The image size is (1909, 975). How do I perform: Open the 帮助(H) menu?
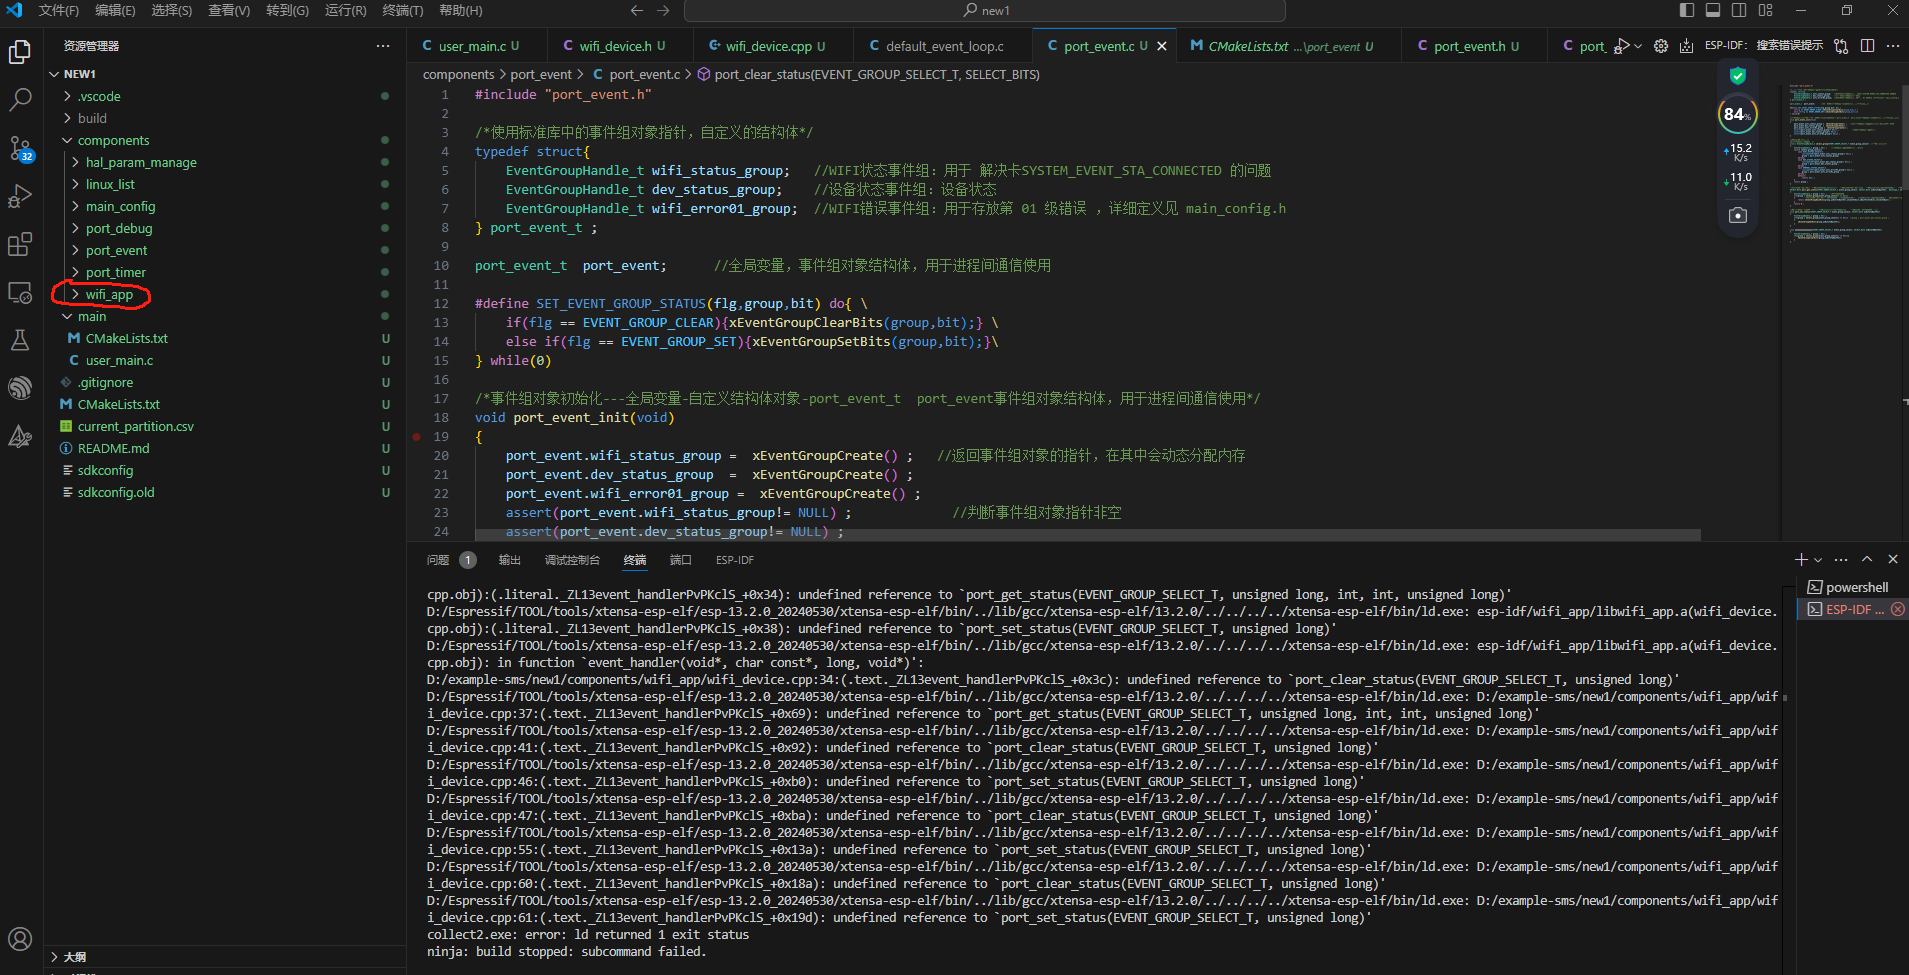[461, 10]
